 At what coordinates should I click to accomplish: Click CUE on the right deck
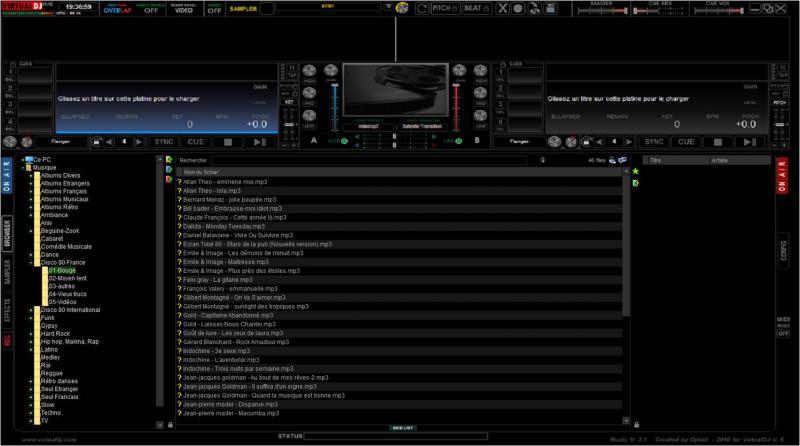click(x=686, y=142)
